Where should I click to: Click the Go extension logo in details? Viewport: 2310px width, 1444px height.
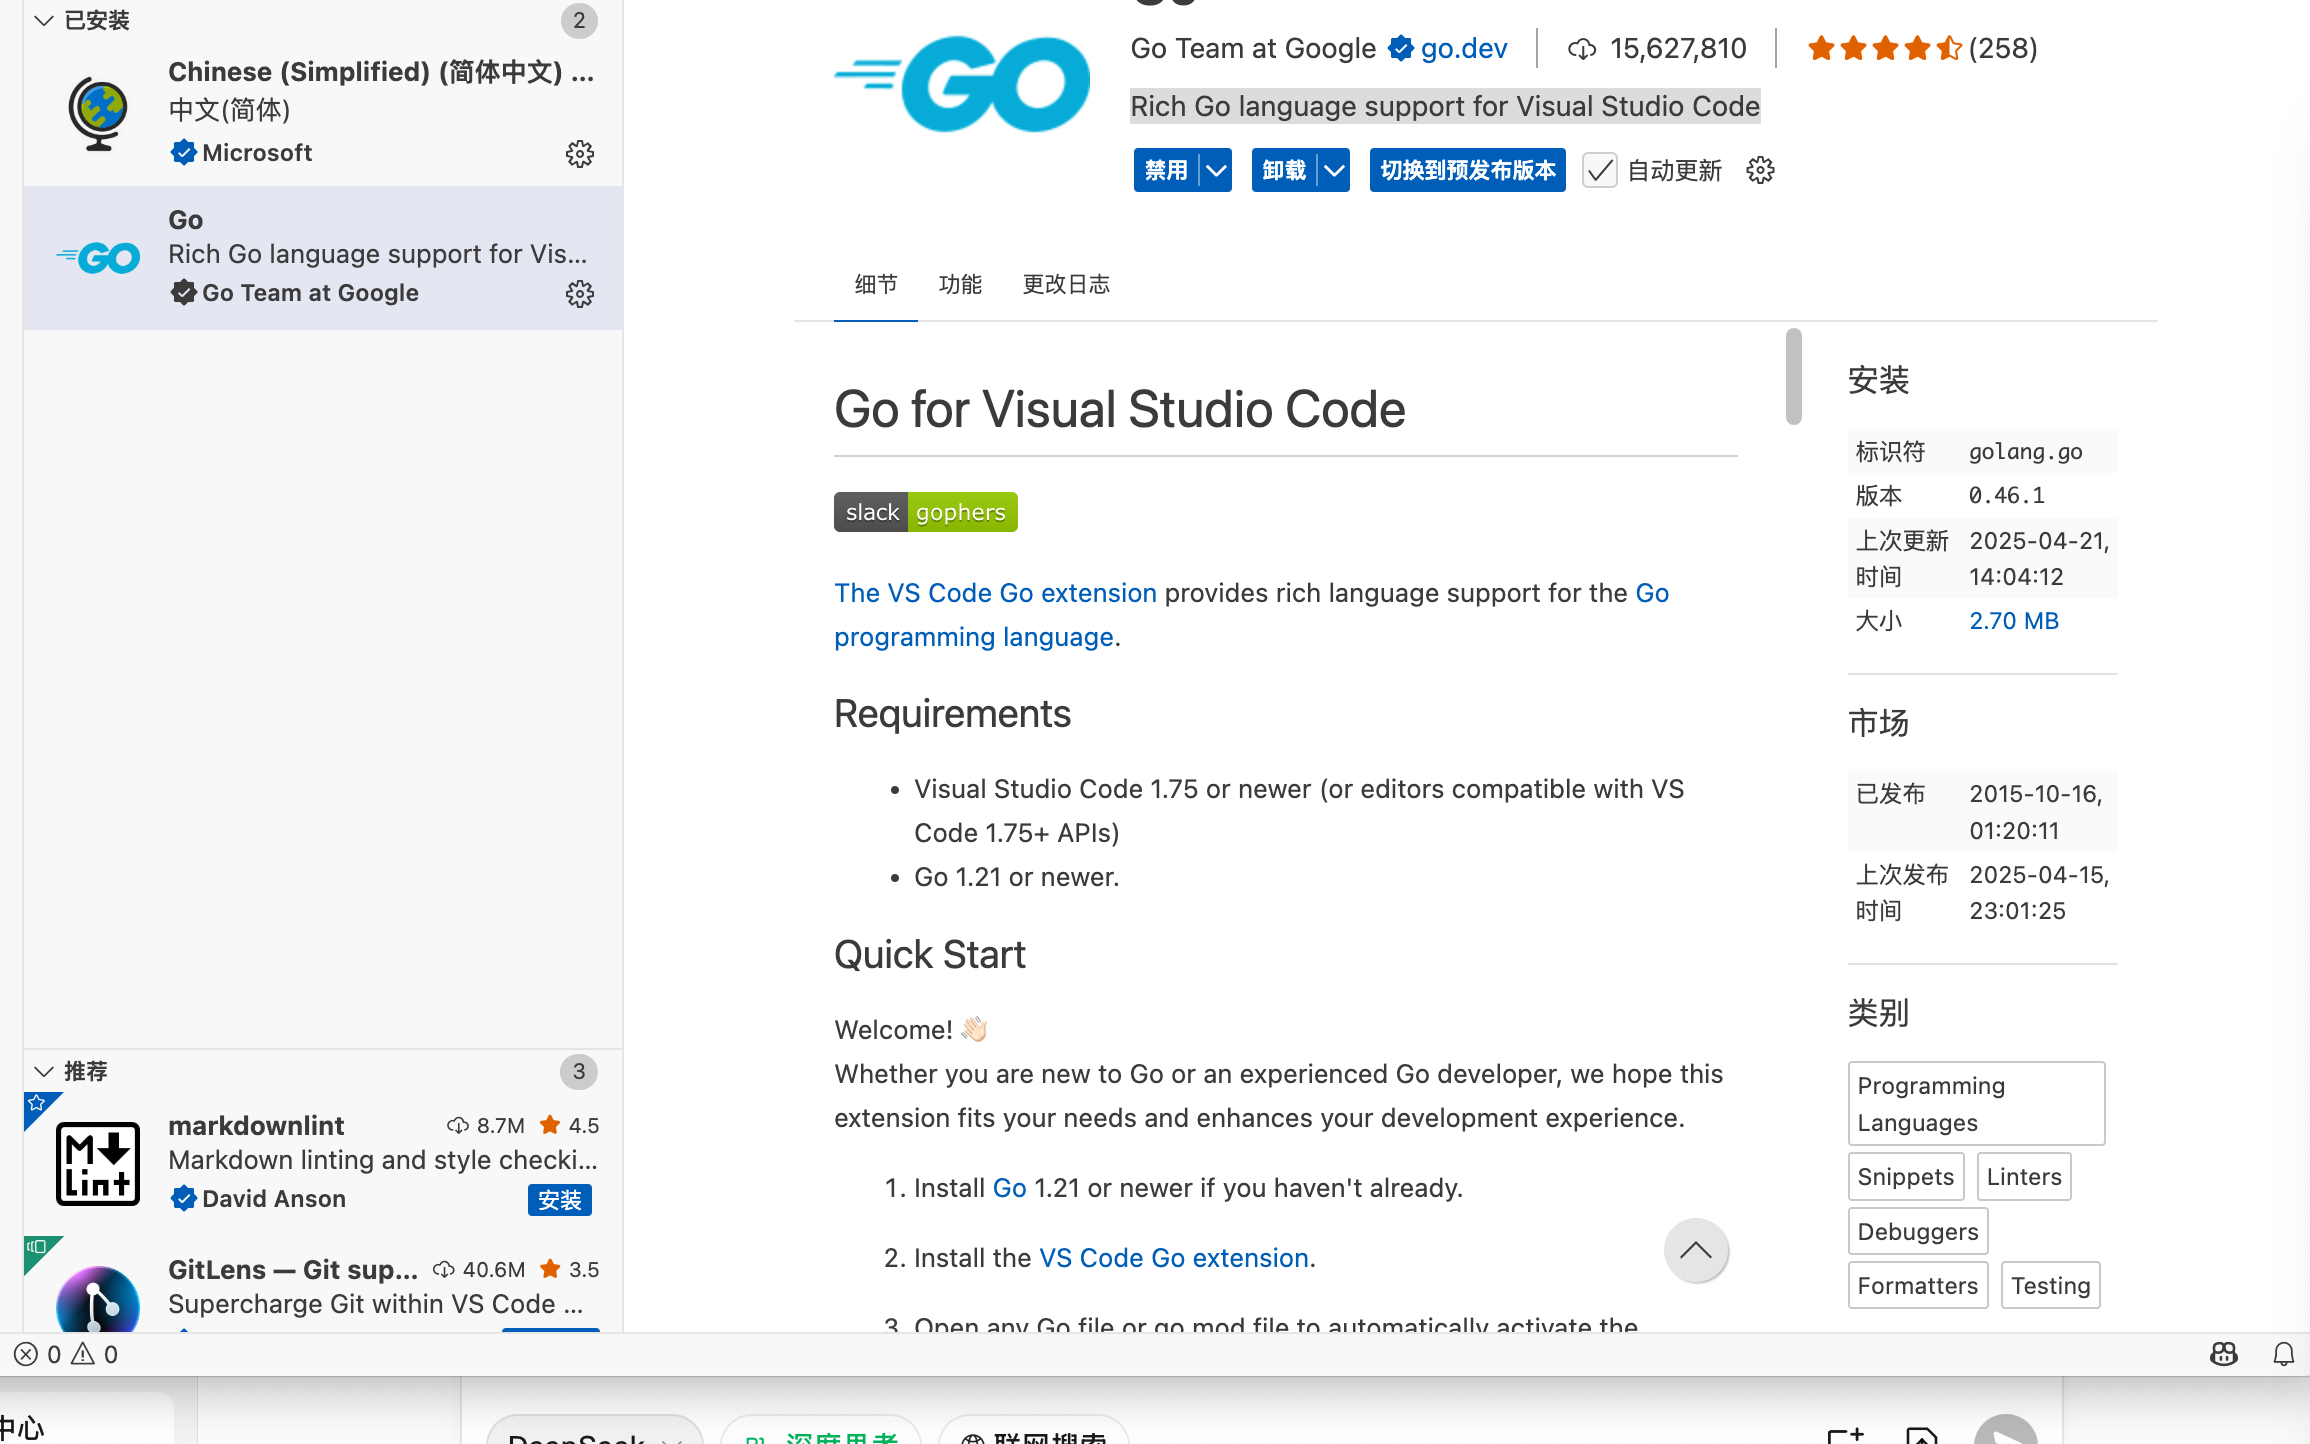pyautogui.click(x=962, y=84)
